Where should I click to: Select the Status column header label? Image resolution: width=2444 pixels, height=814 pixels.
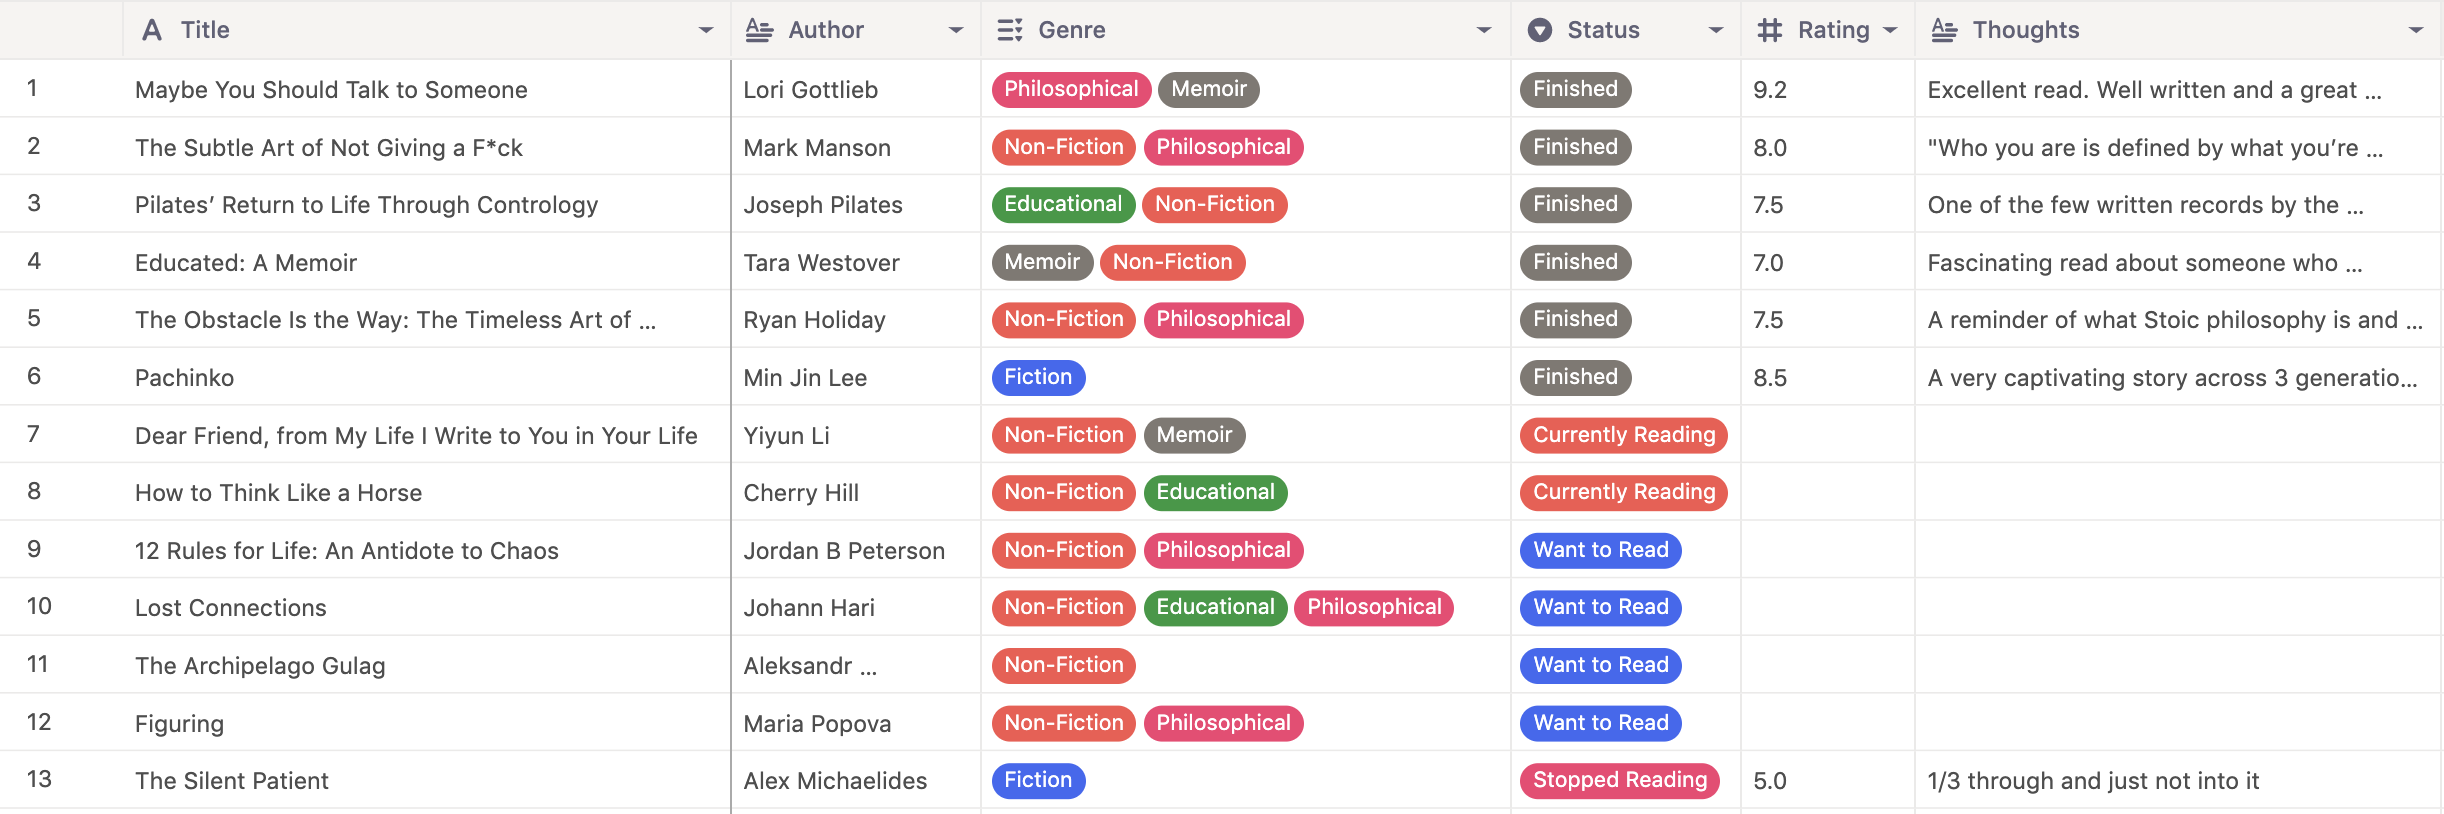pyautogui.click(x=1603, y=30)
